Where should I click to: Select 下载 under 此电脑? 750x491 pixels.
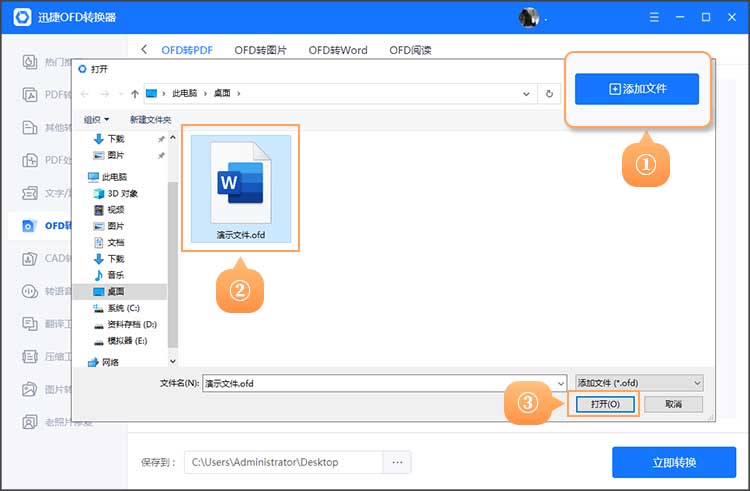[110, 259]
